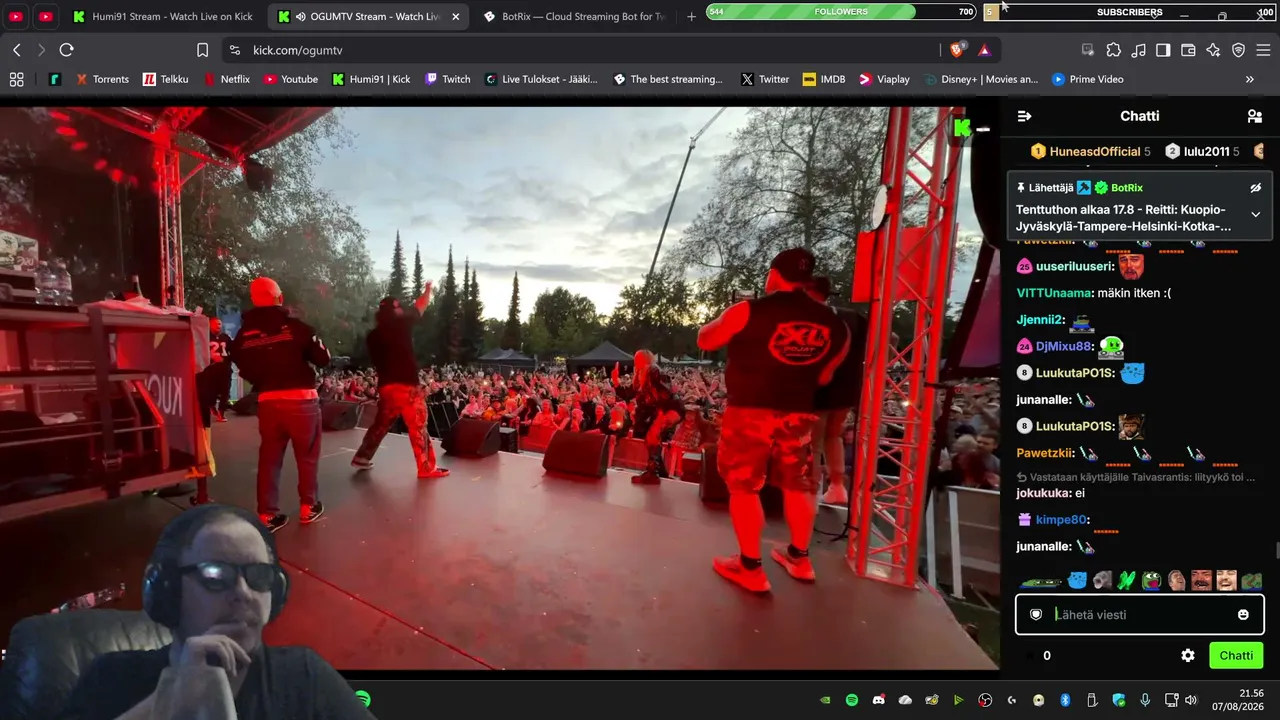
Task: Open chat settings gear
Action: (x=1188, y=656)
